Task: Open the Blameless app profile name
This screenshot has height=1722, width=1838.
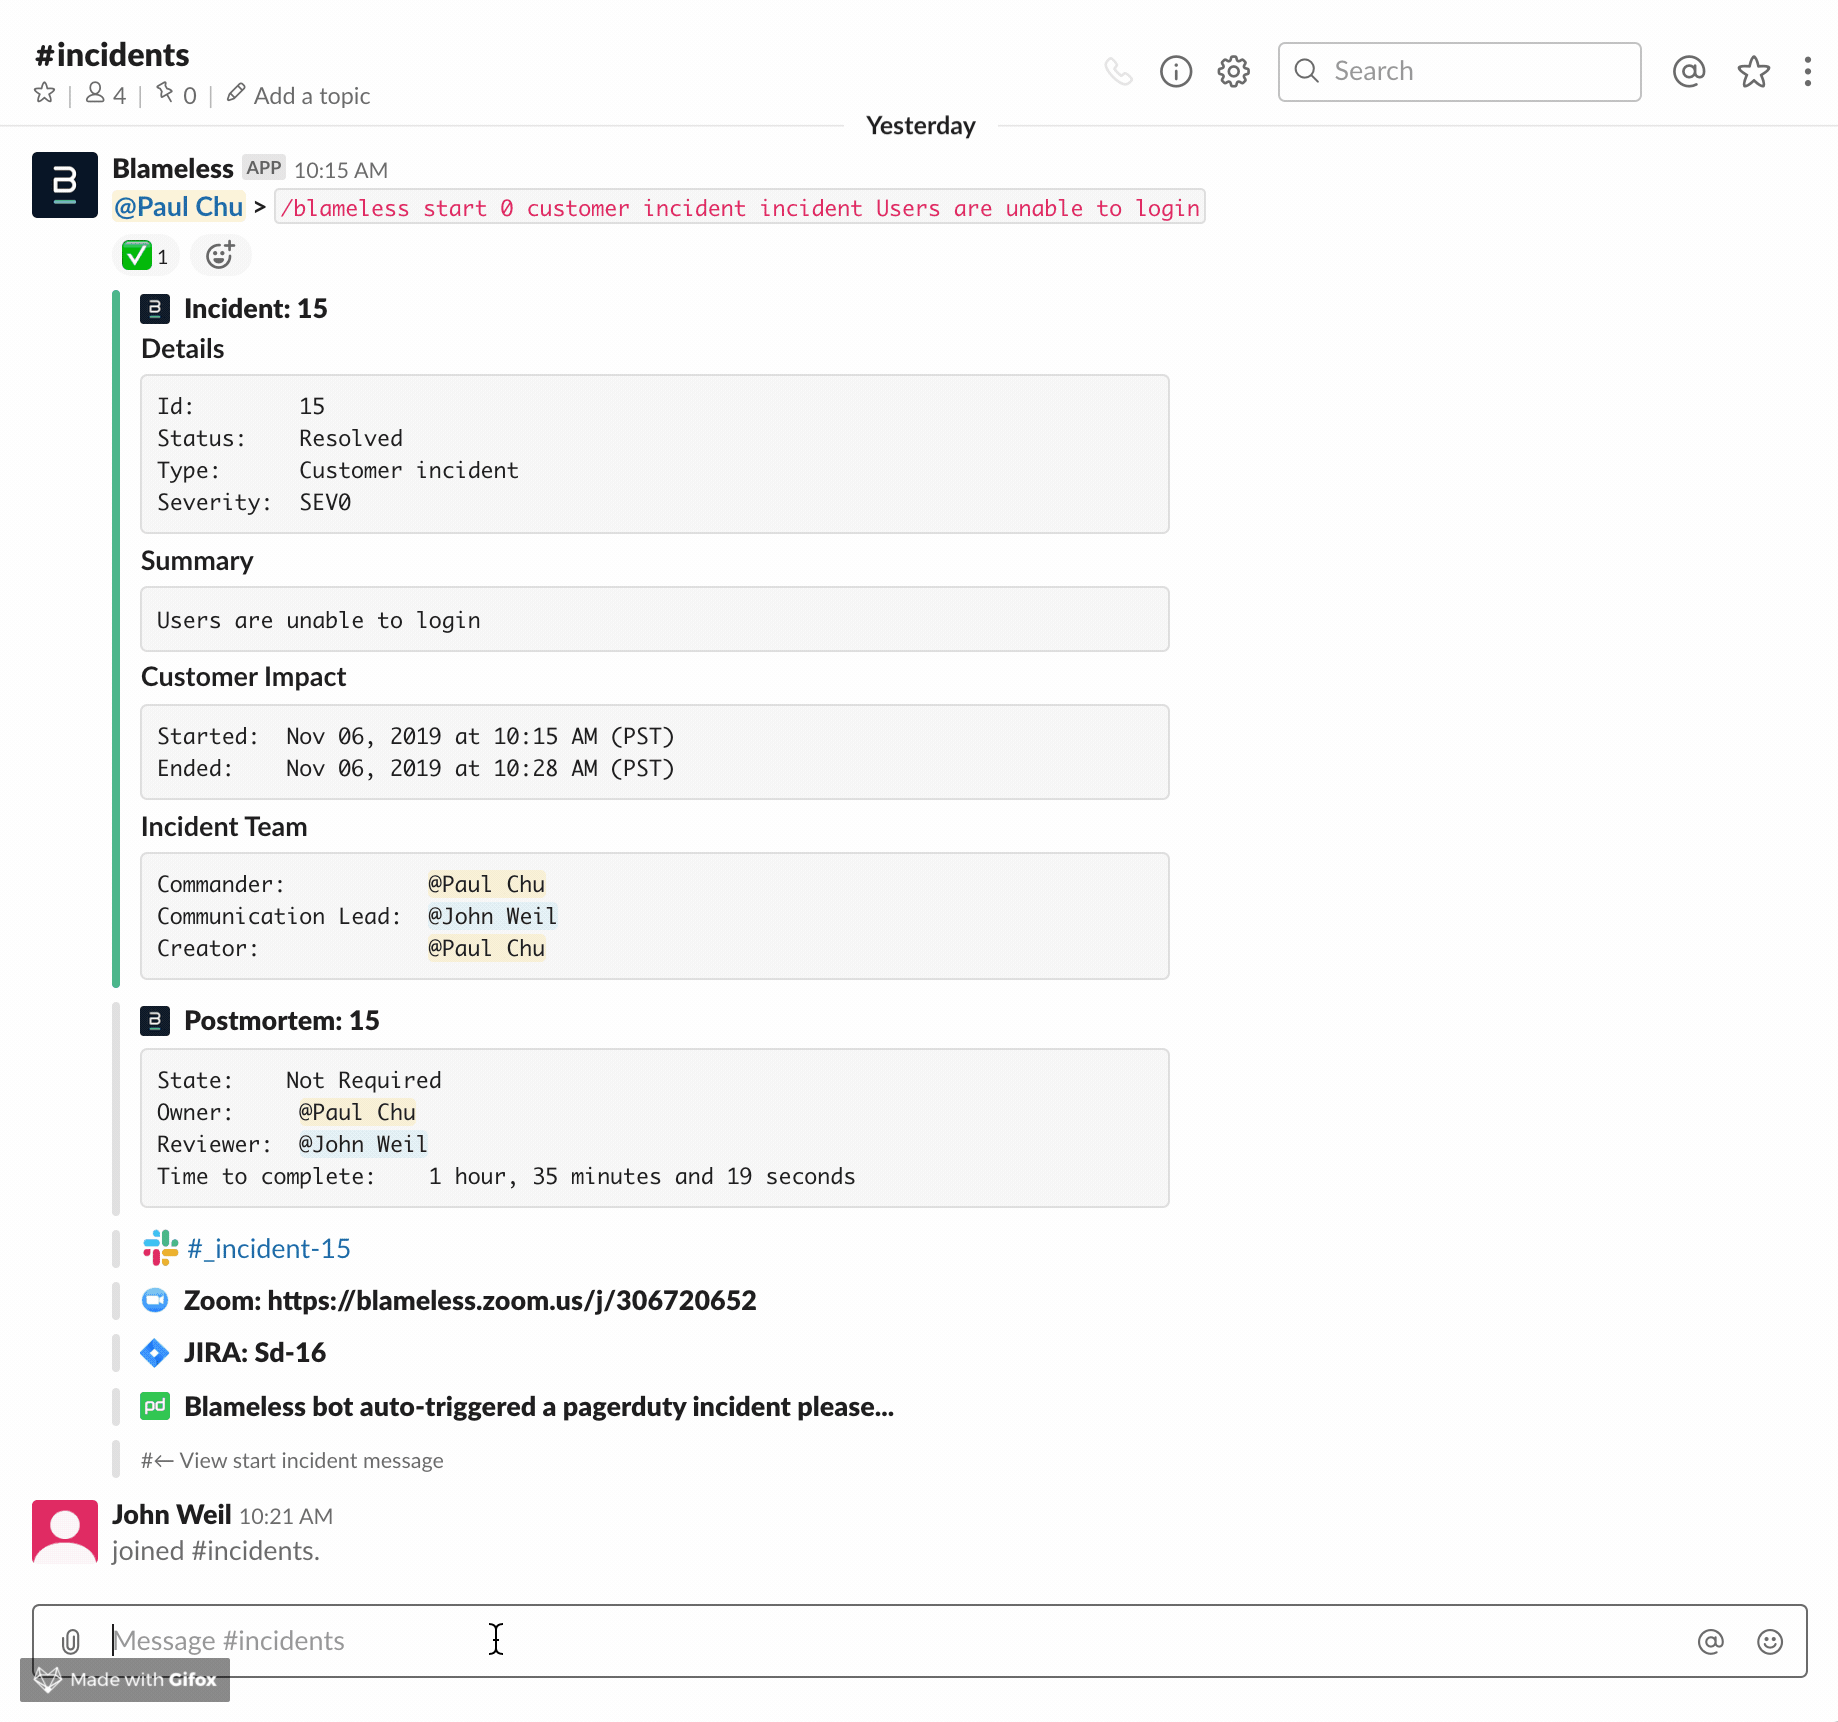Action: (173, 168)
